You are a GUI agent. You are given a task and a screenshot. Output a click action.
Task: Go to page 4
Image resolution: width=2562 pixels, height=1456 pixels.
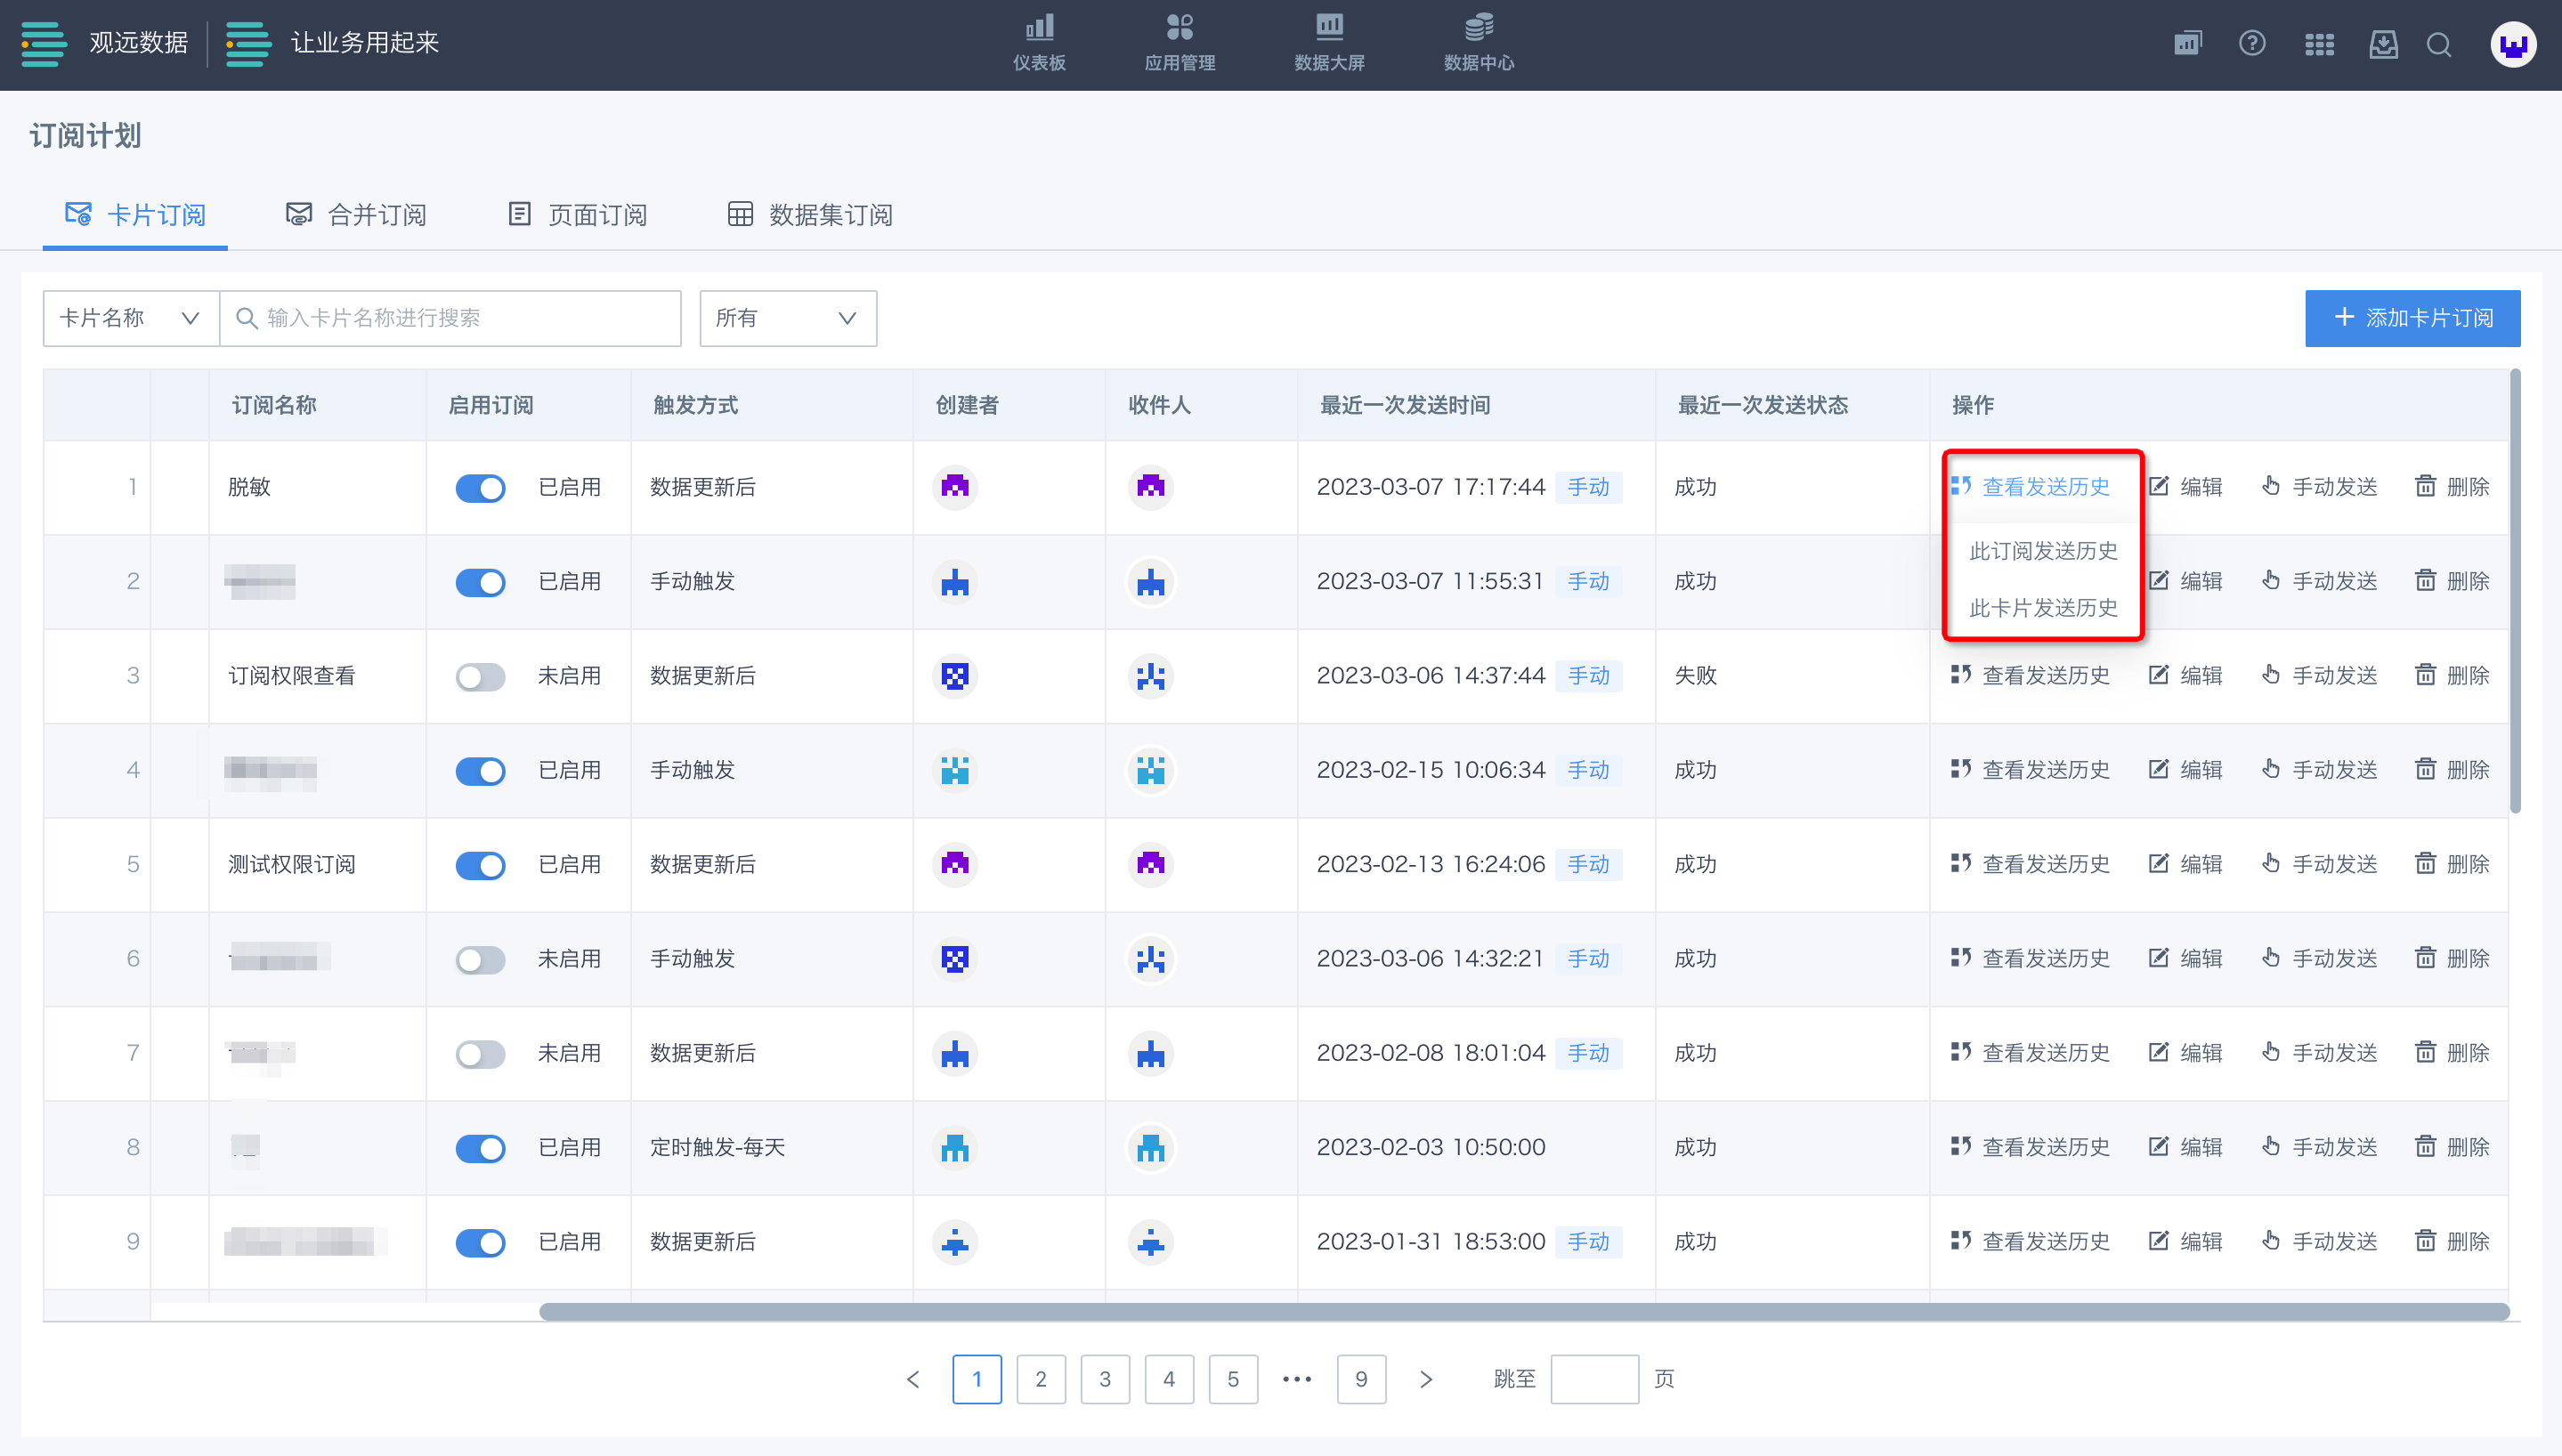[1169, 1380]
